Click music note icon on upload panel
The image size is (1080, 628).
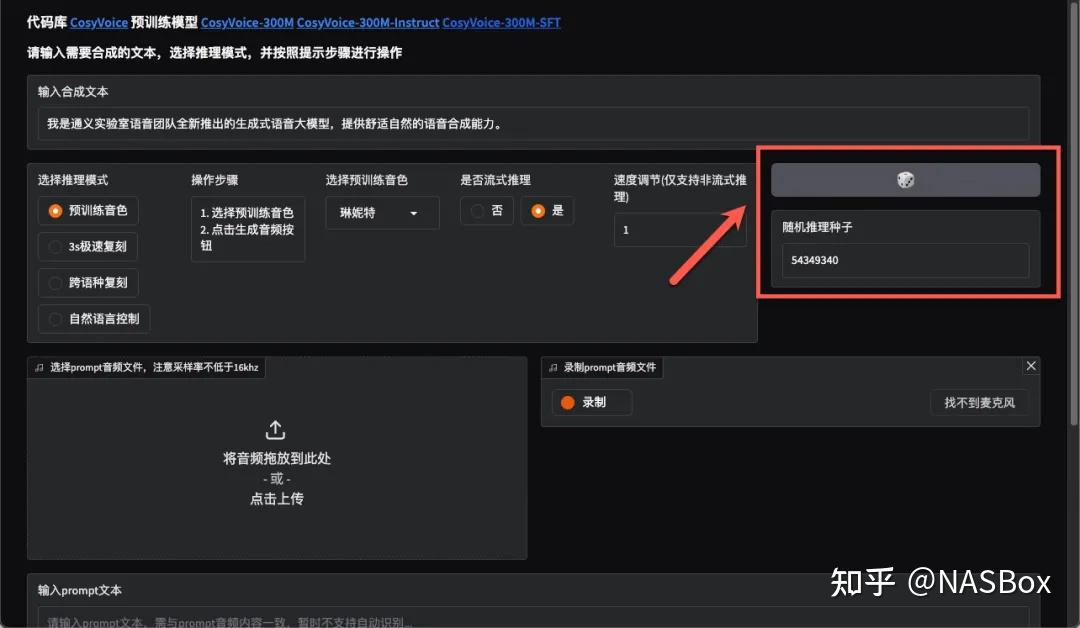39,368
